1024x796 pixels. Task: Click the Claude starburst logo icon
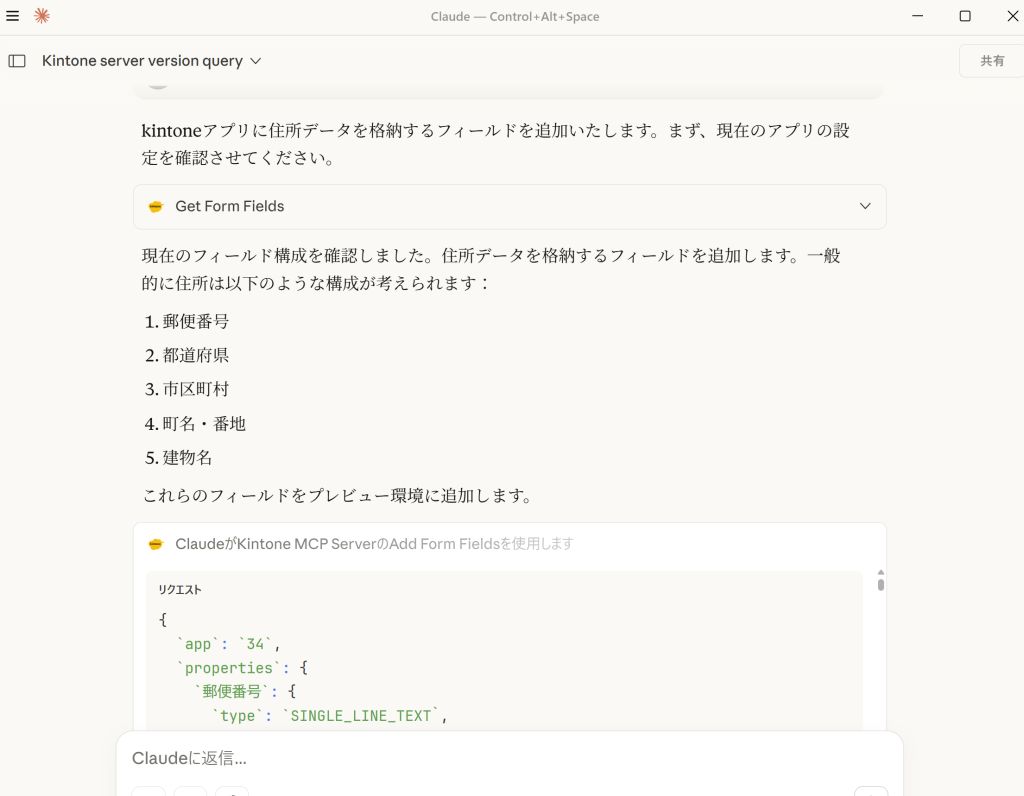pos(42,16)
